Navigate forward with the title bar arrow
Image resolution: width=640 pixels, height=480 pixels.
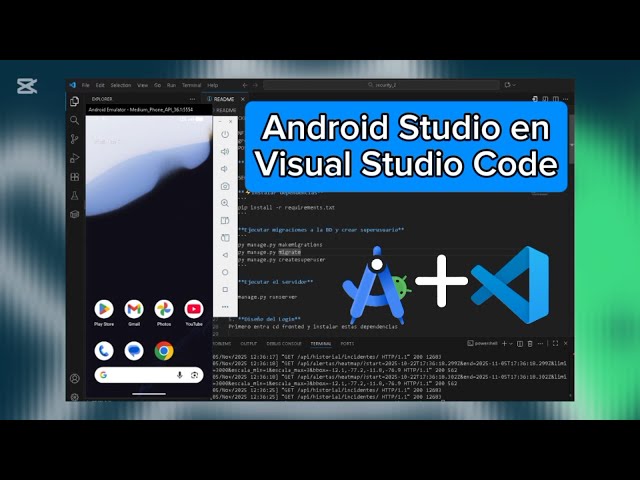[x=256, y=85]
